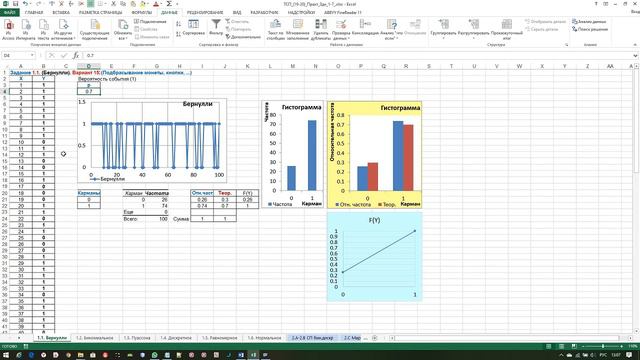
Task: Switch to Formulas (Формулы) ribbon tab
Action: pos(142,12)
